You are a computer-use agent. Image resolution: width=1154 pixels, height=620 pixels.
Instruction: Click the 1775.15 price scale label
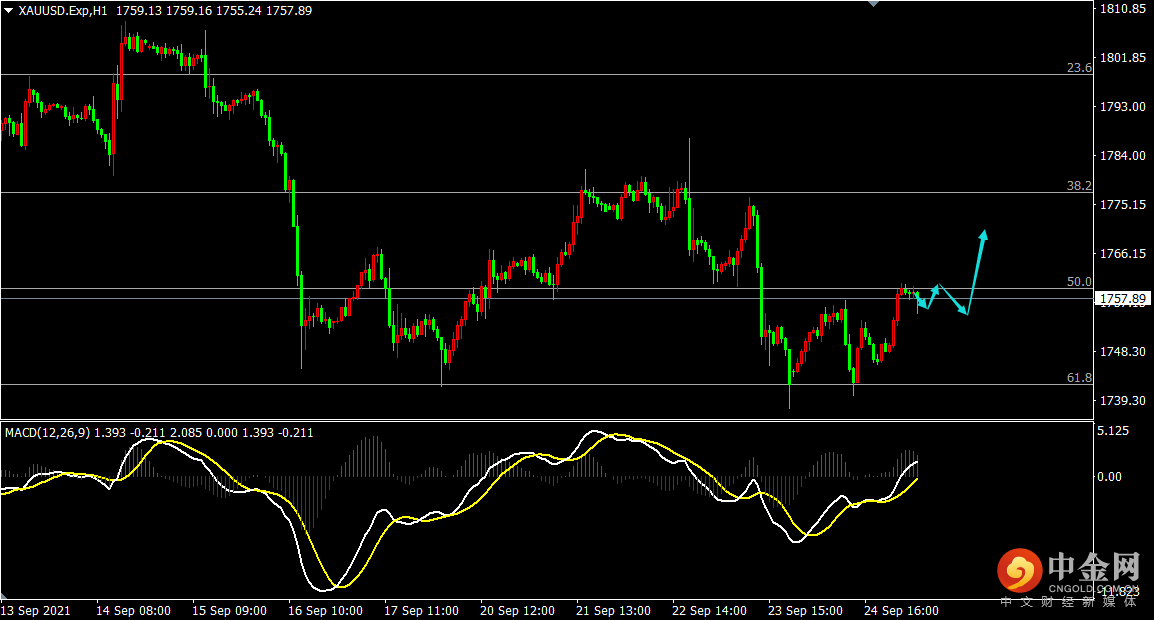(x=1122, y=205)
